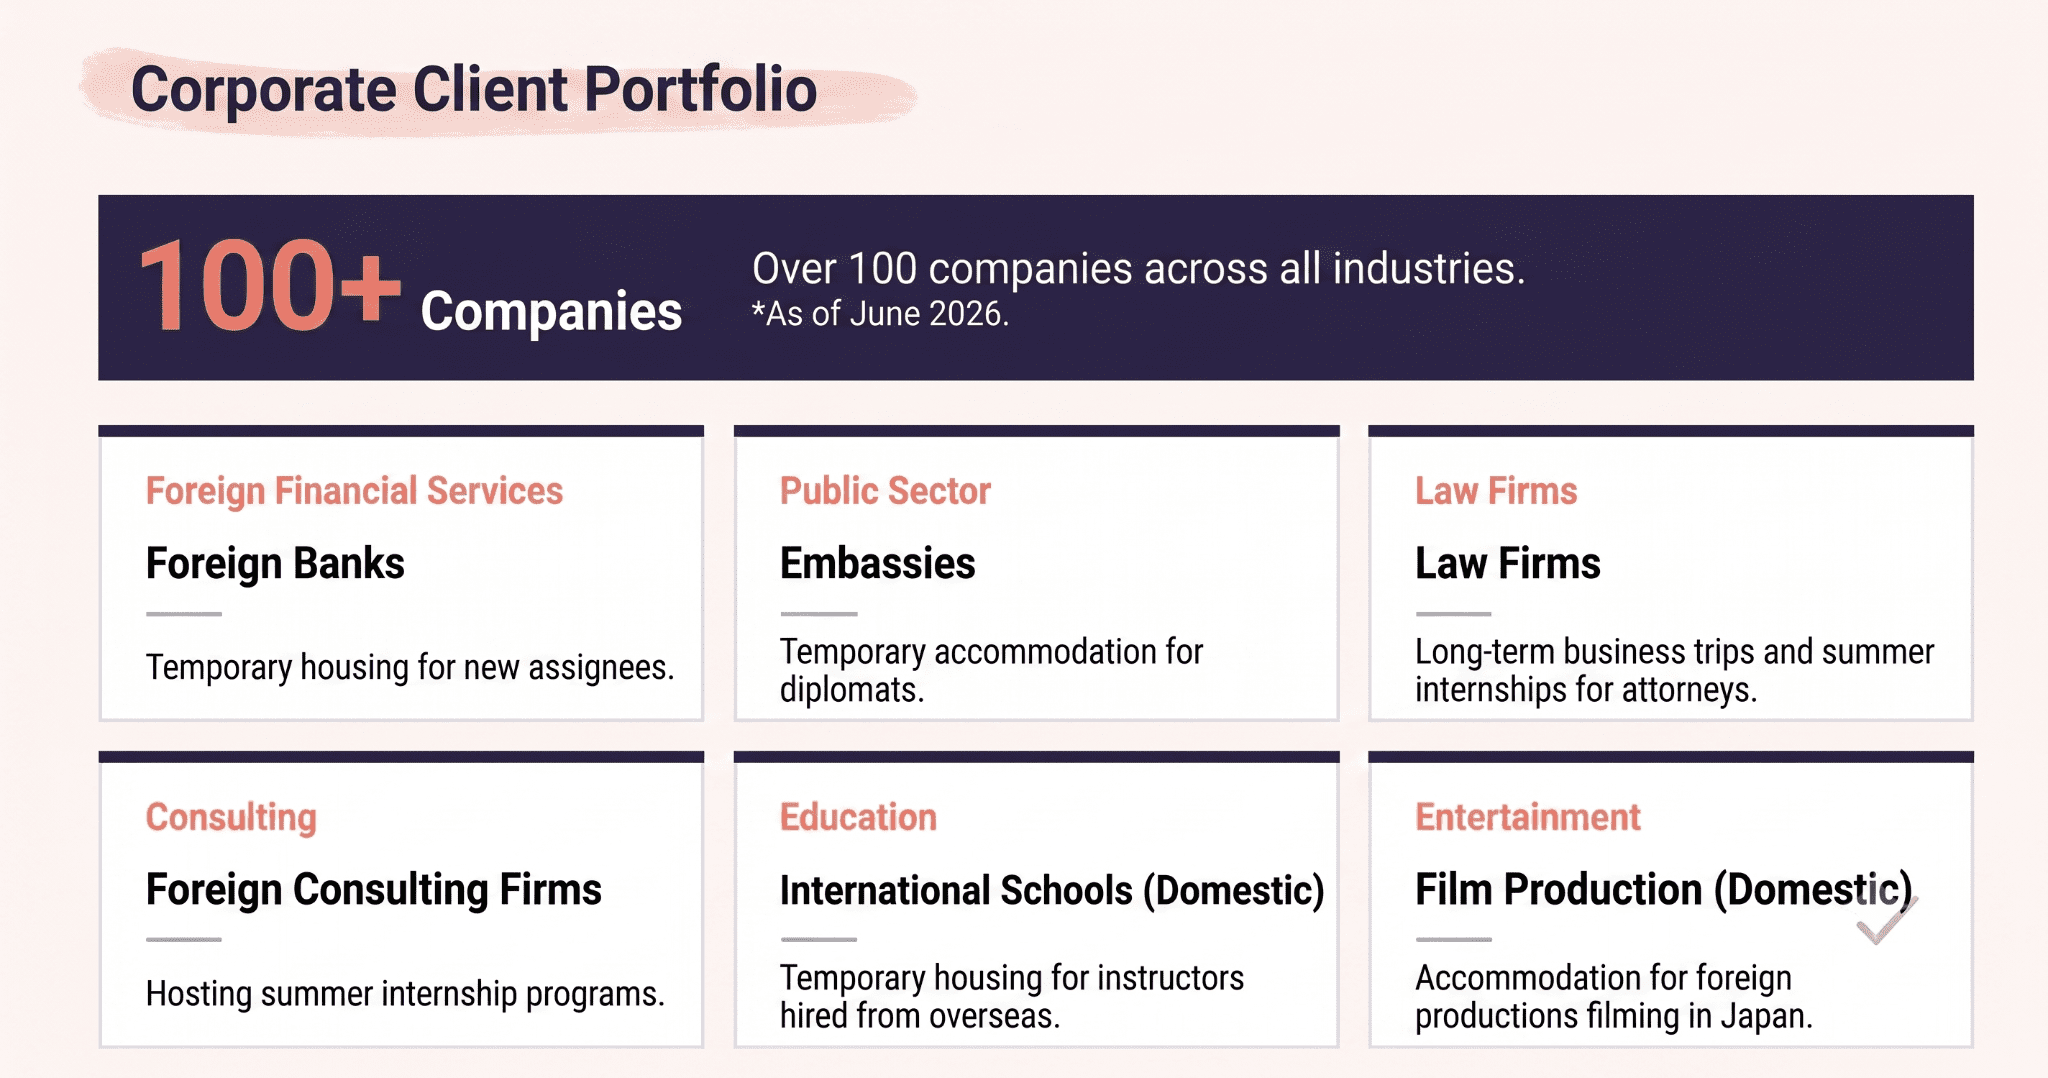Click the checkmark icon on Film Production card
The height and width of the screenshot is (1078, 2048).
[x=1886, y=921]
